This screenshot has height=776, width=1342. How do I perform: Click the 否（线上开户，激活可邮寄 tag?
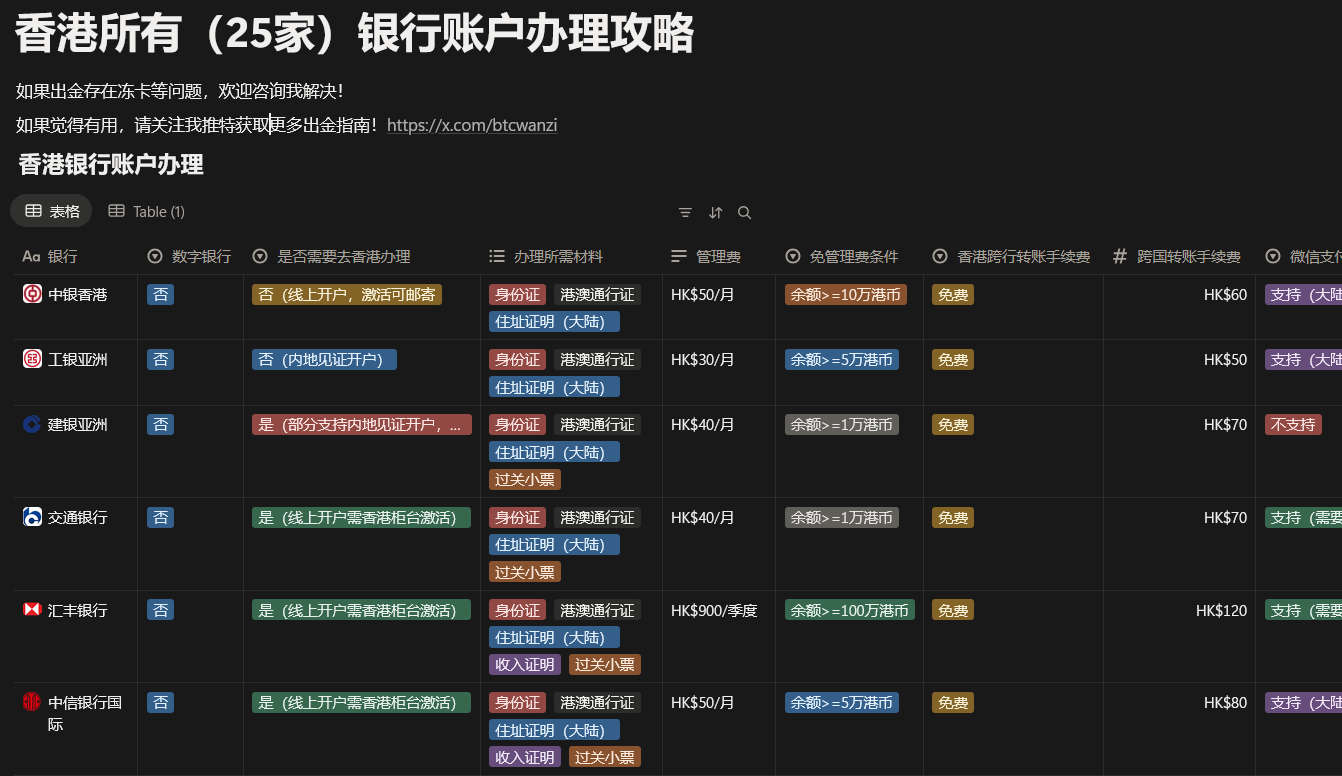[347, 294]
